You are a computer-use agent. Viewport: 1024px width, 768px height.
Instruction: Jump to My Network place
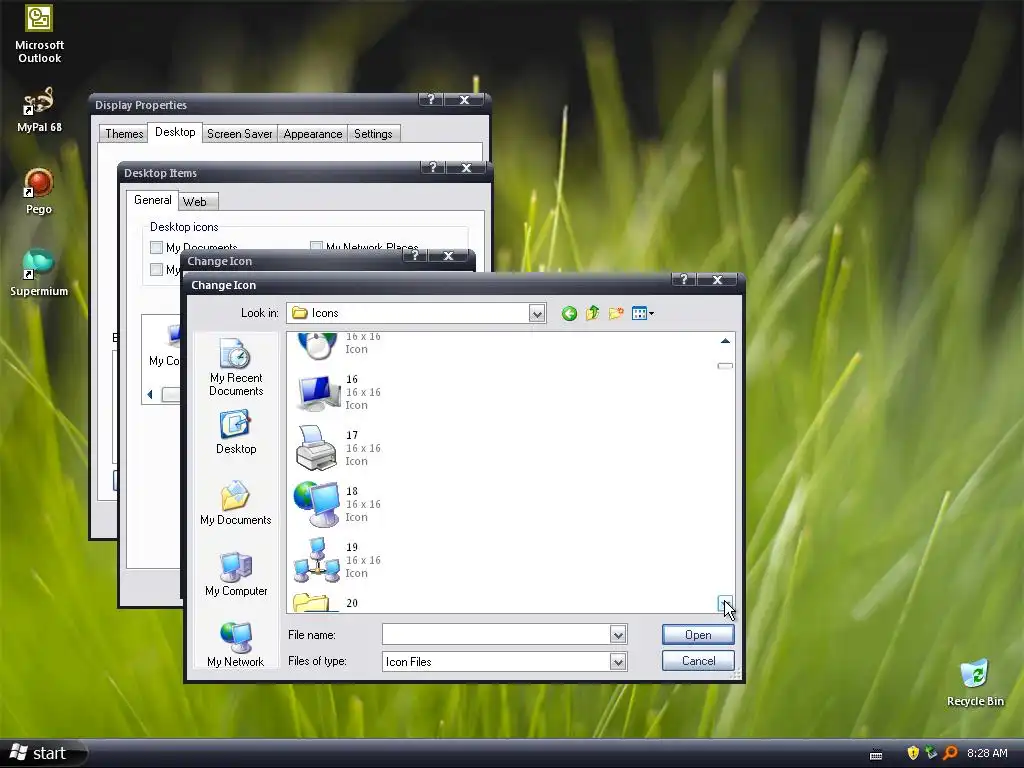(x=236, y=645)
